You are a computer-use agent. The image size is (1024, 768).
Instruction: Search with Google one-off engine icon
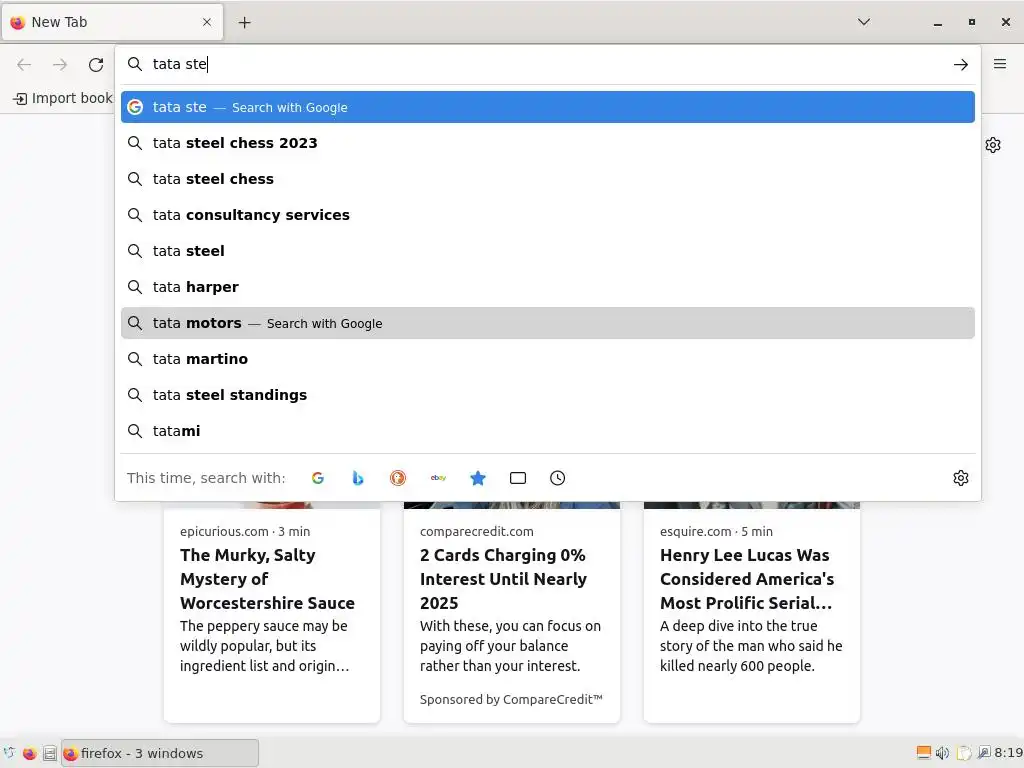pos(317,478)
